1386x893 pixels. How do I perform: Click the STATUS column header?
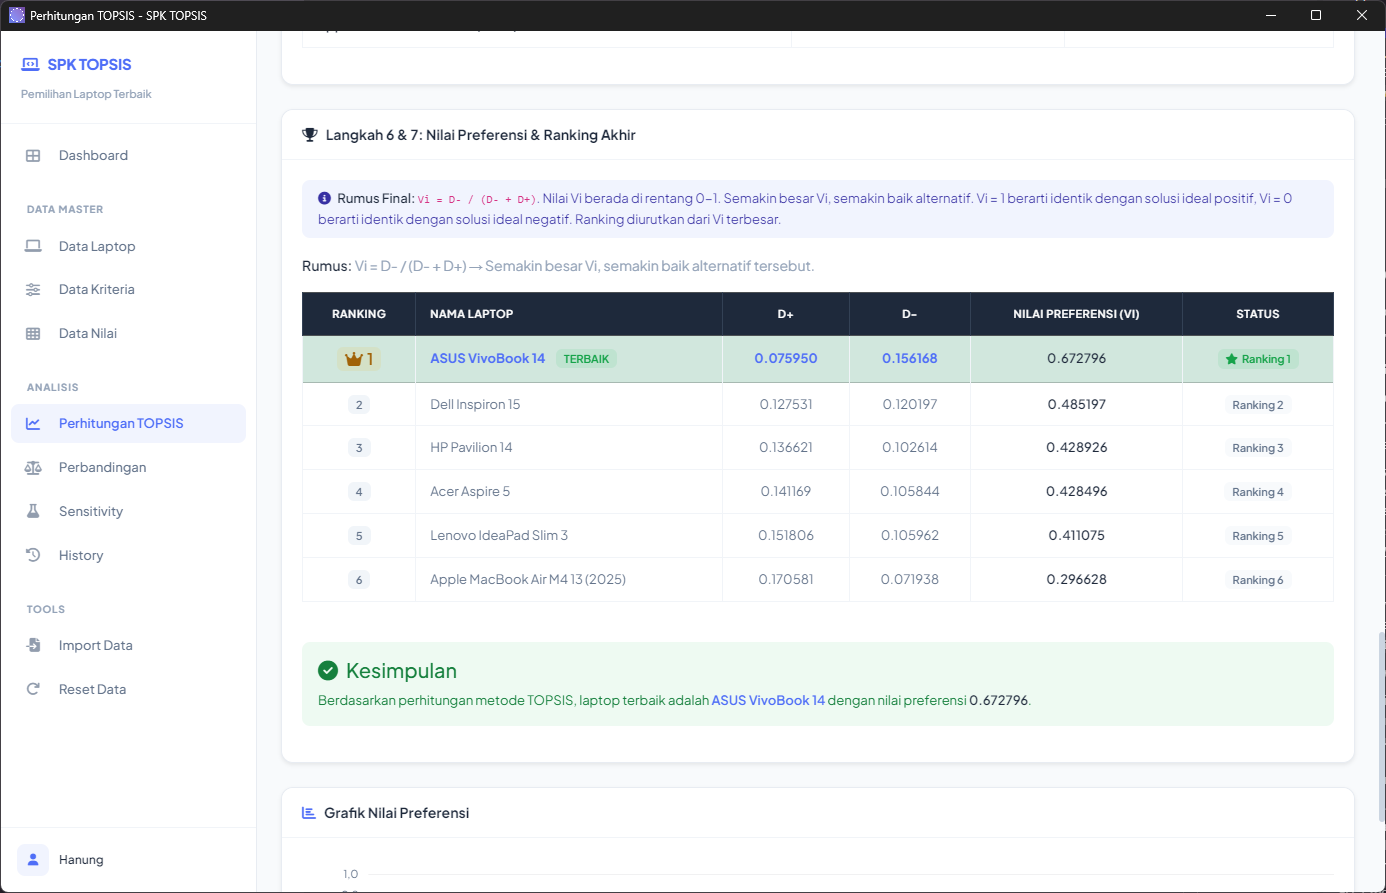click(1258, 314)
